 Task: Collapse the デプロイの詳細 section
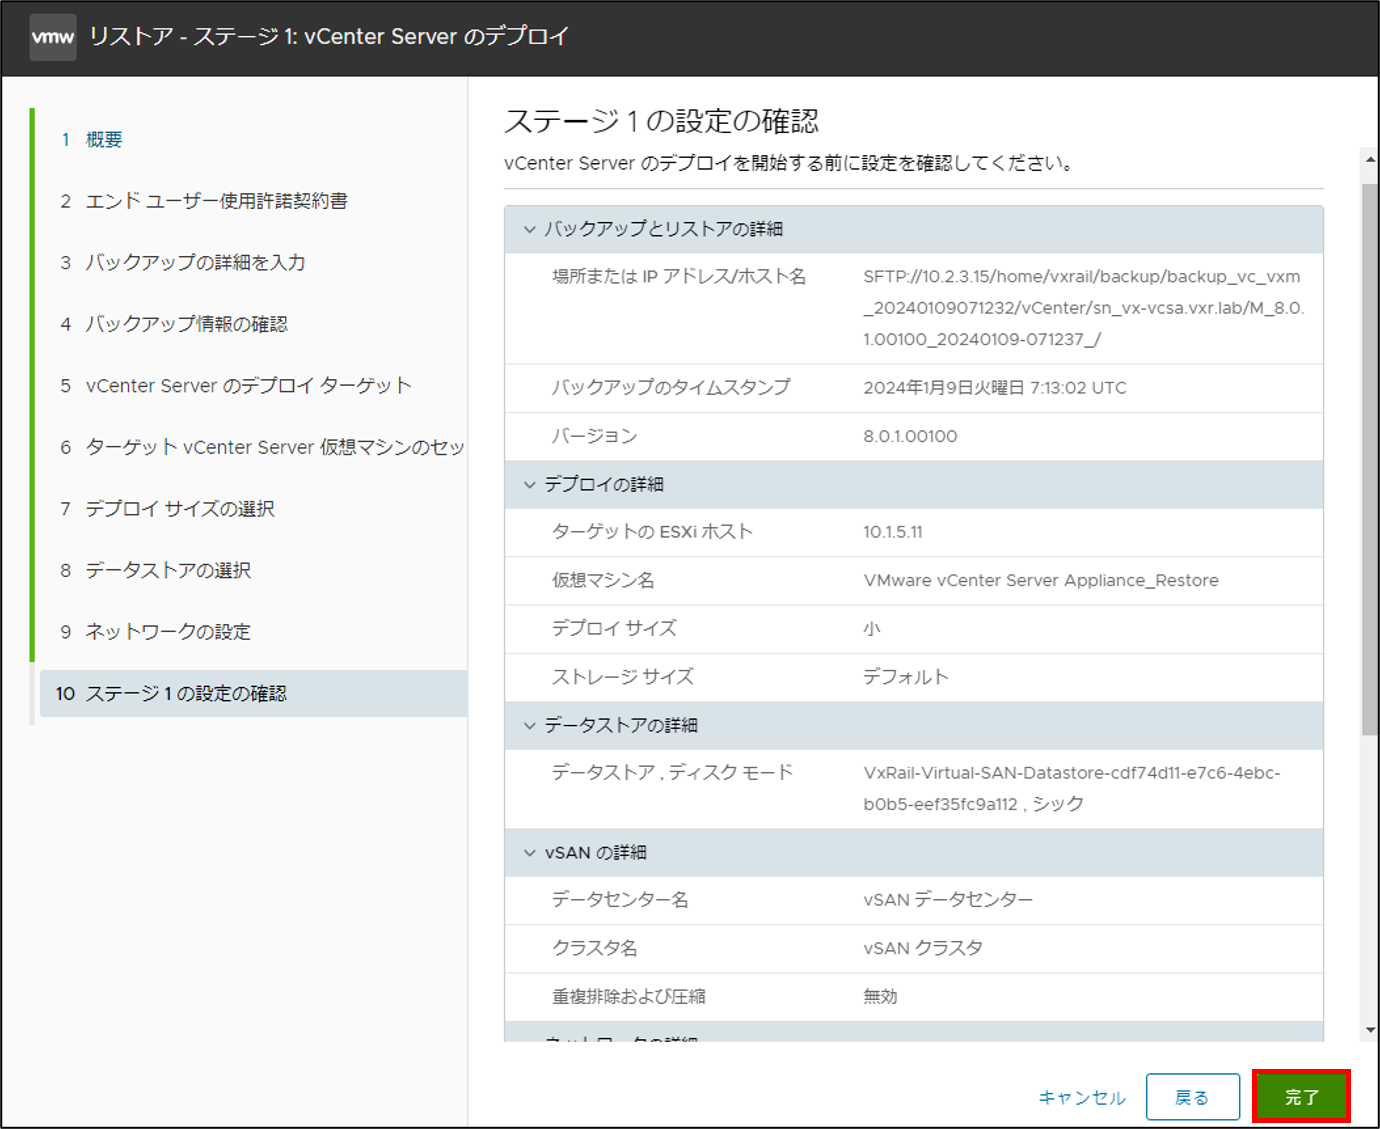[530, 484]
